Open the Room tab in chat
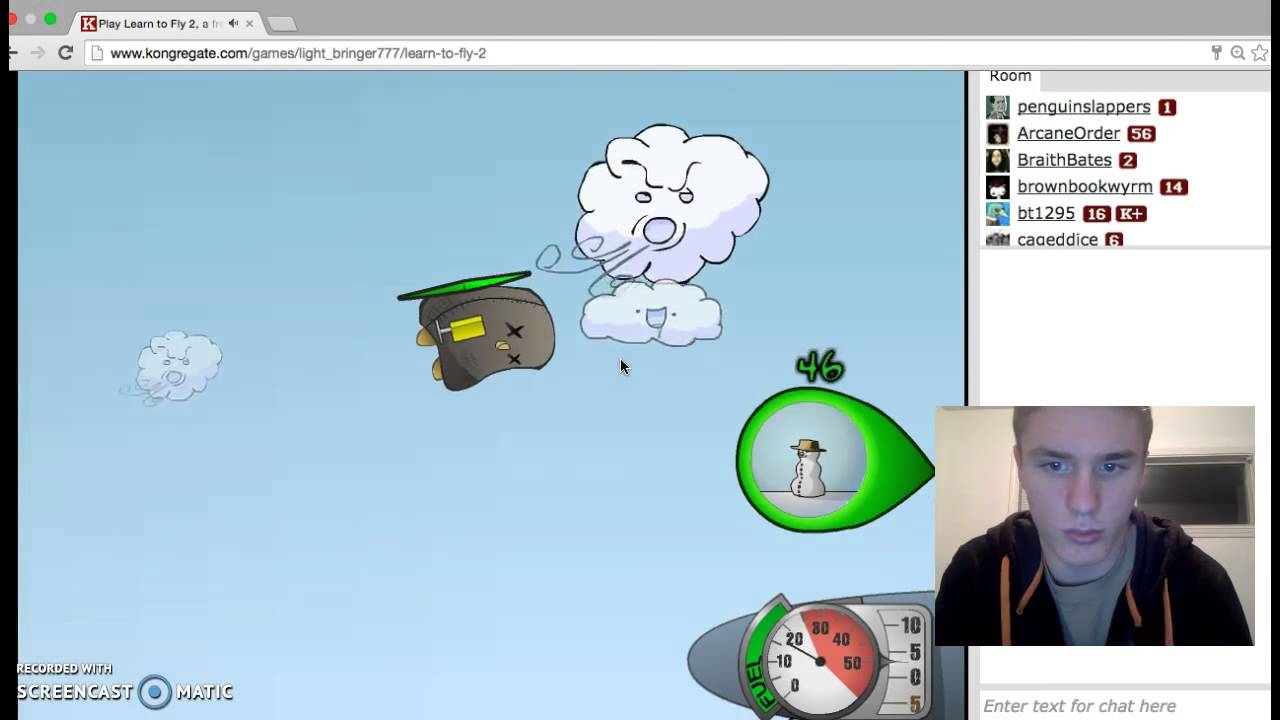The width and height of the screenshot is (1280, 720). point(1010,77)
